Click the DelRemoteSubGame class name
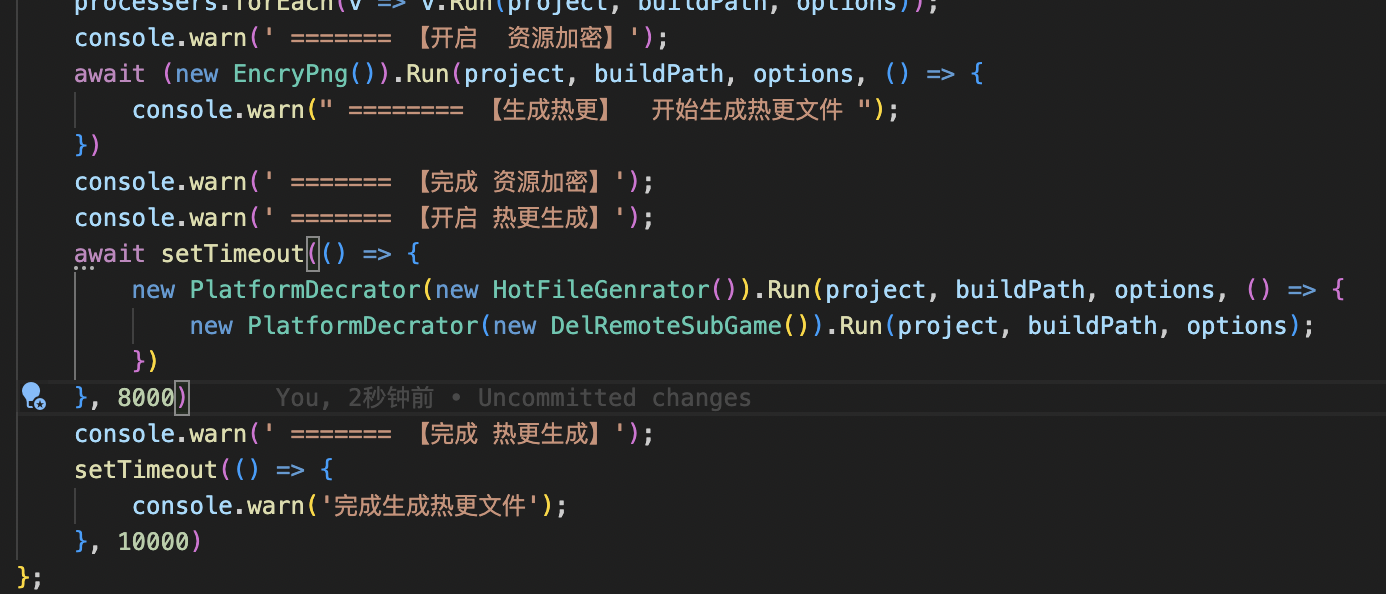 [665, 326]
